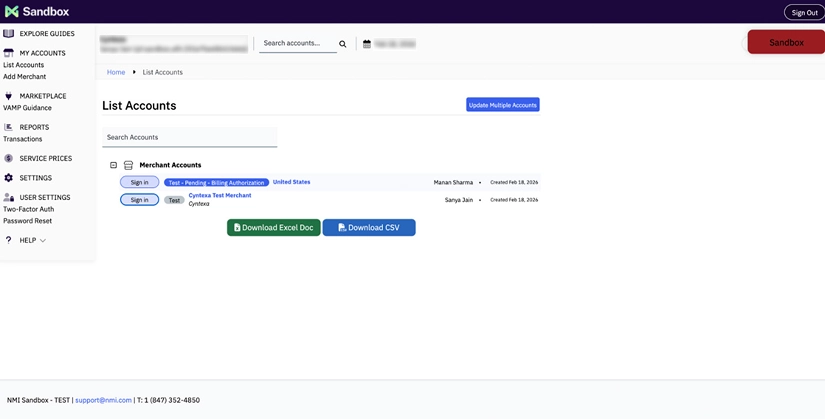The width and height of the screenshot is (825, 419).
Task: Open My Accounts menu
Action: pyautogui.click(x=43, y=53)
